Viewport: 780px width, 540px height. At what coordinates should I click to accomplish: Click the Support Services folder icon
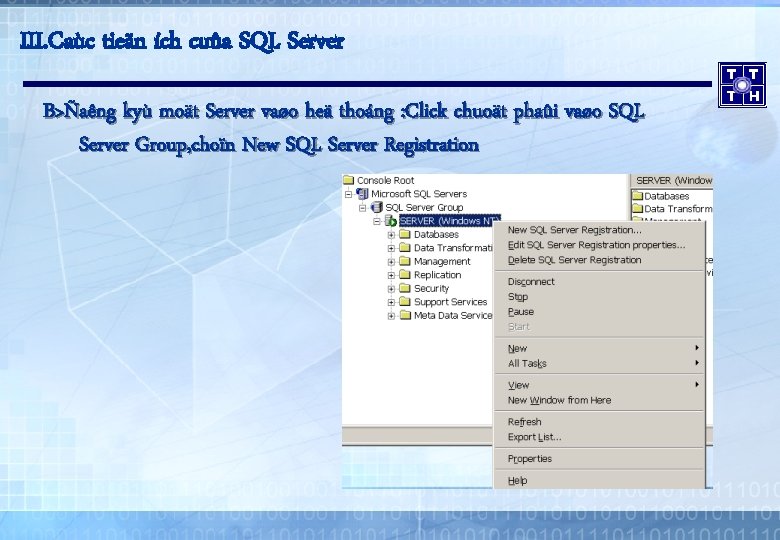coord(405,301)
